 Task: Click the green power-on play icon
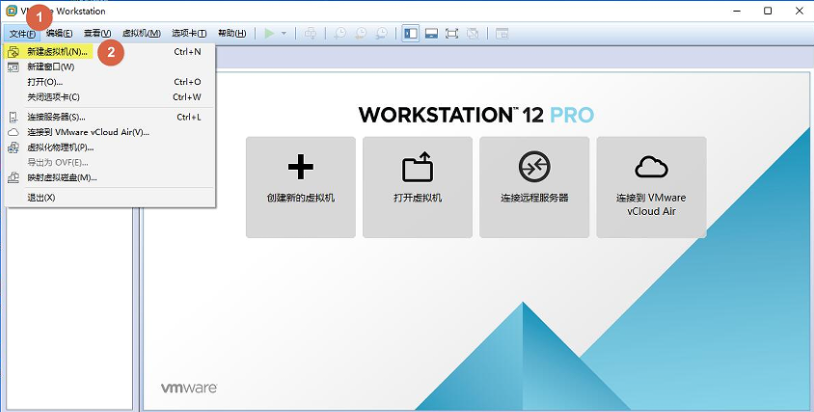(x=269, y=34)
